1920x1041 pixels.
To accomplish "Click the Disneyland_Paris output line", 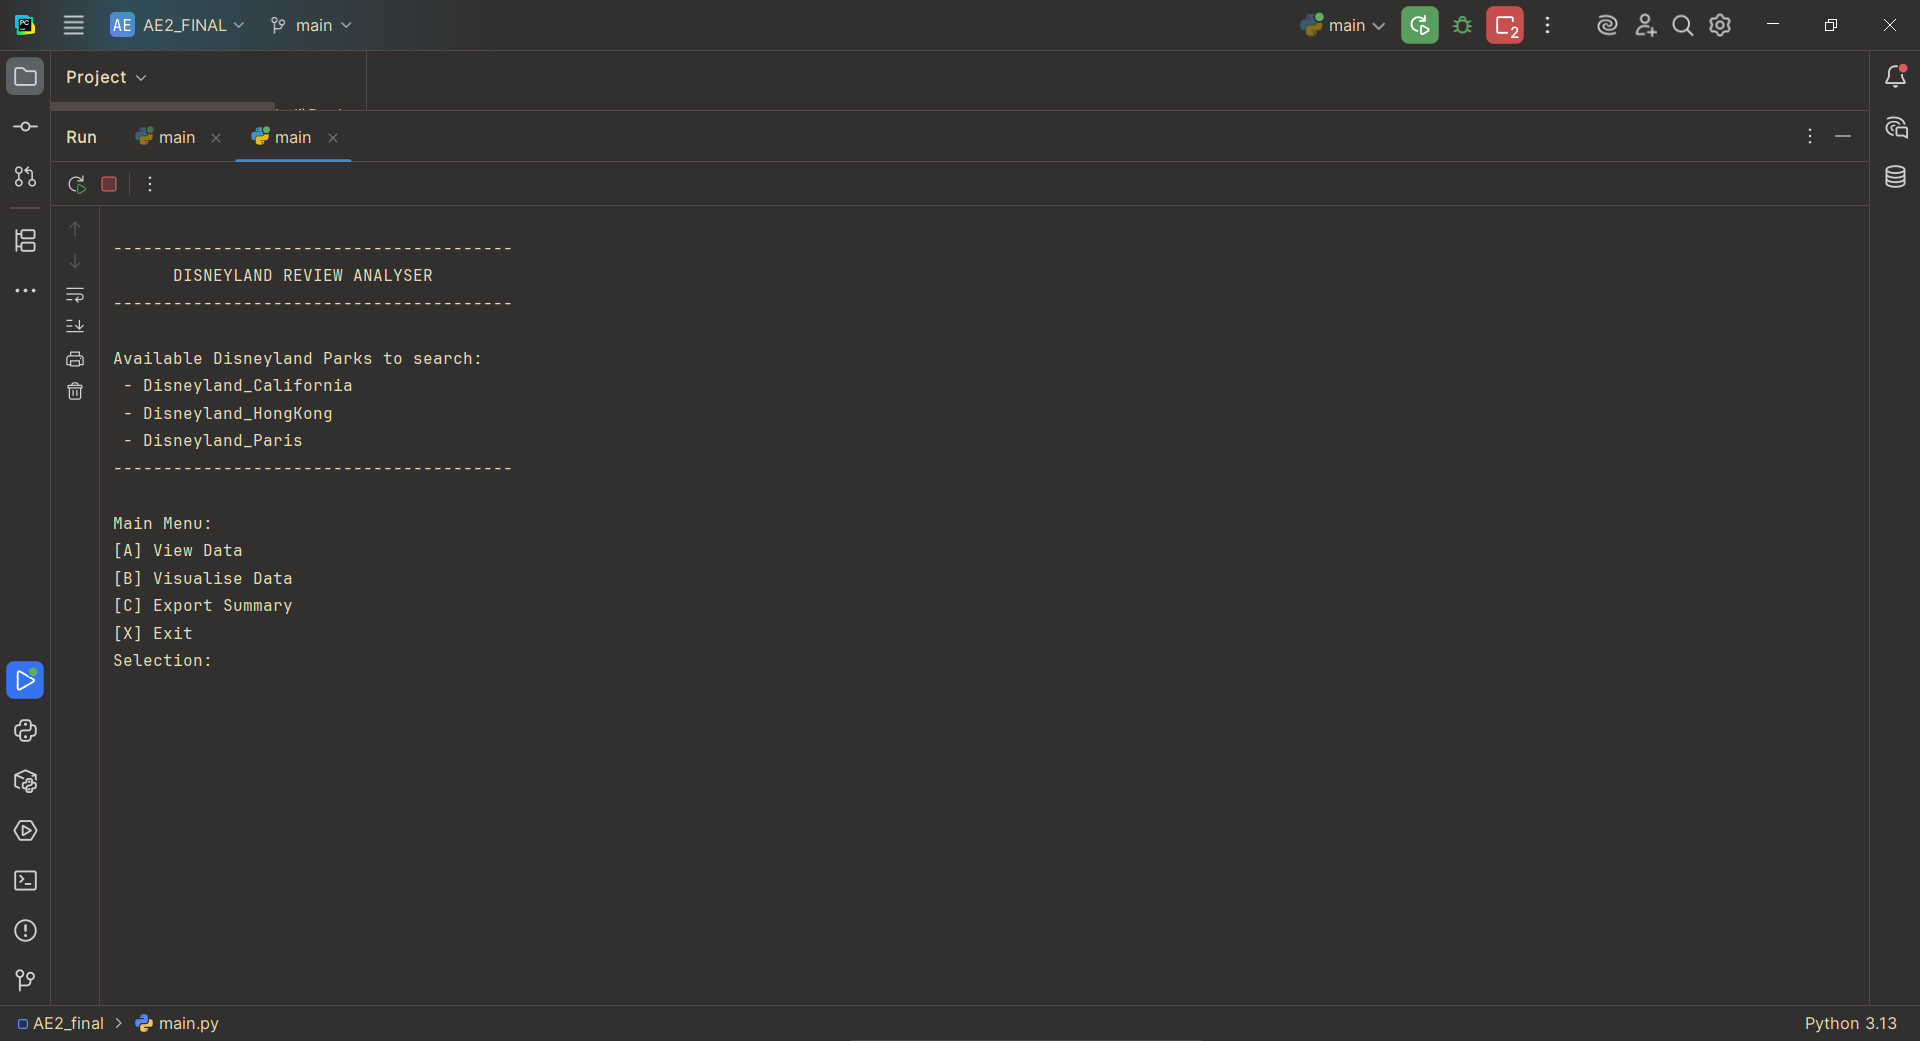I will (x=213, y=441).
